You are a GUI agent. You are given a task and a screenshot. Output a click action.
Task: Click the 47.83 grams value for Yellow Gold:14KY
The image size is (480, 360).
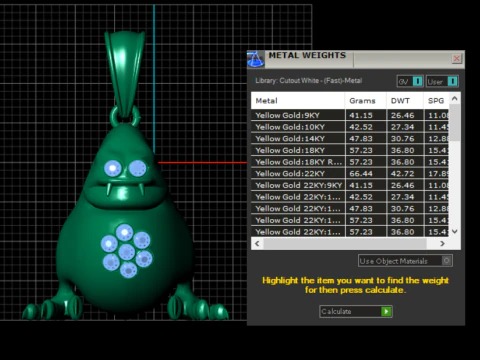pos(361,139)
